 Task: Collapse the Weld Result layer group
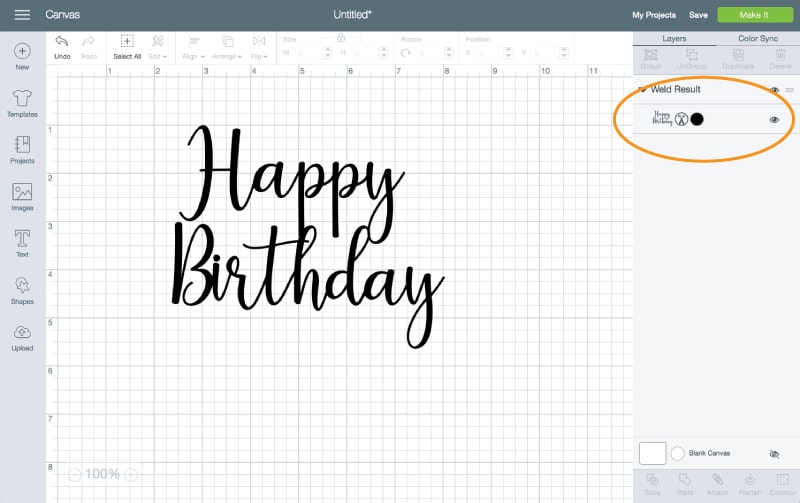click(x=642, y=90)
